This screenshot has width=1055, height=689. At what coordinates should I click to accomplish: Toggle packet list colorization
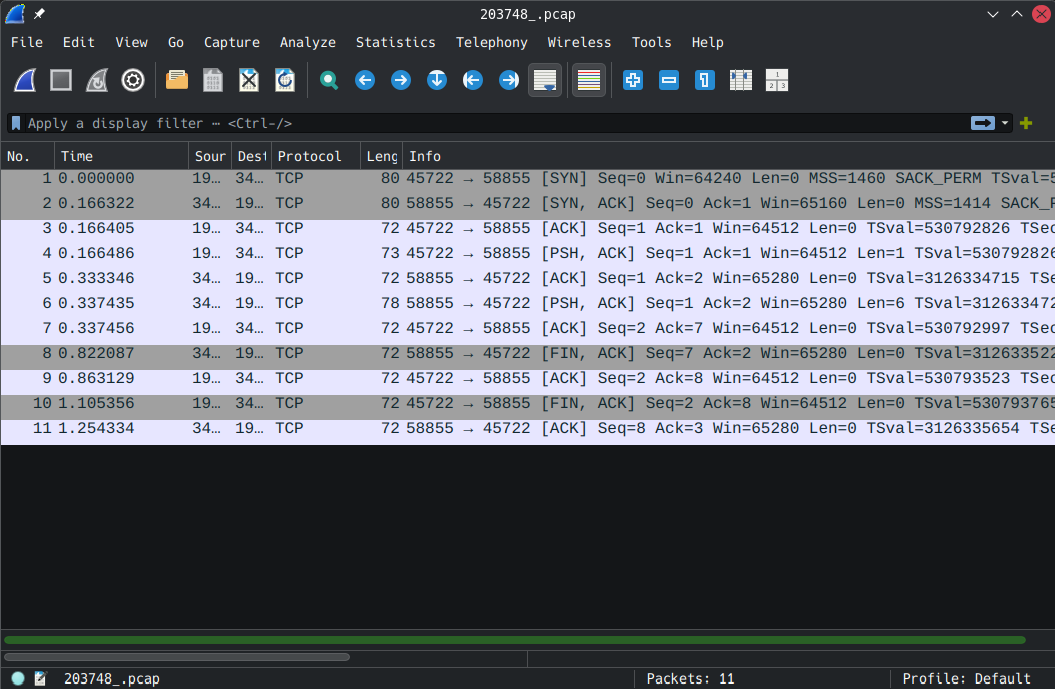pyautogui.click(x=589, y=80)
